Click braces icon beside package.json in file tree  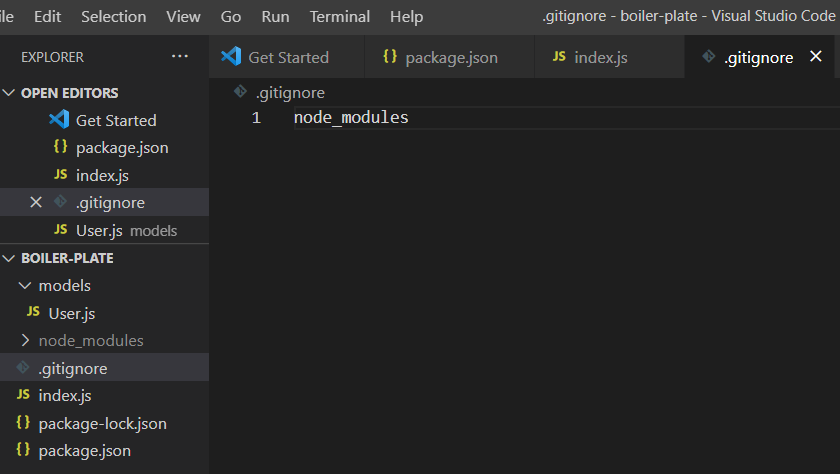[x=23, y=449]
